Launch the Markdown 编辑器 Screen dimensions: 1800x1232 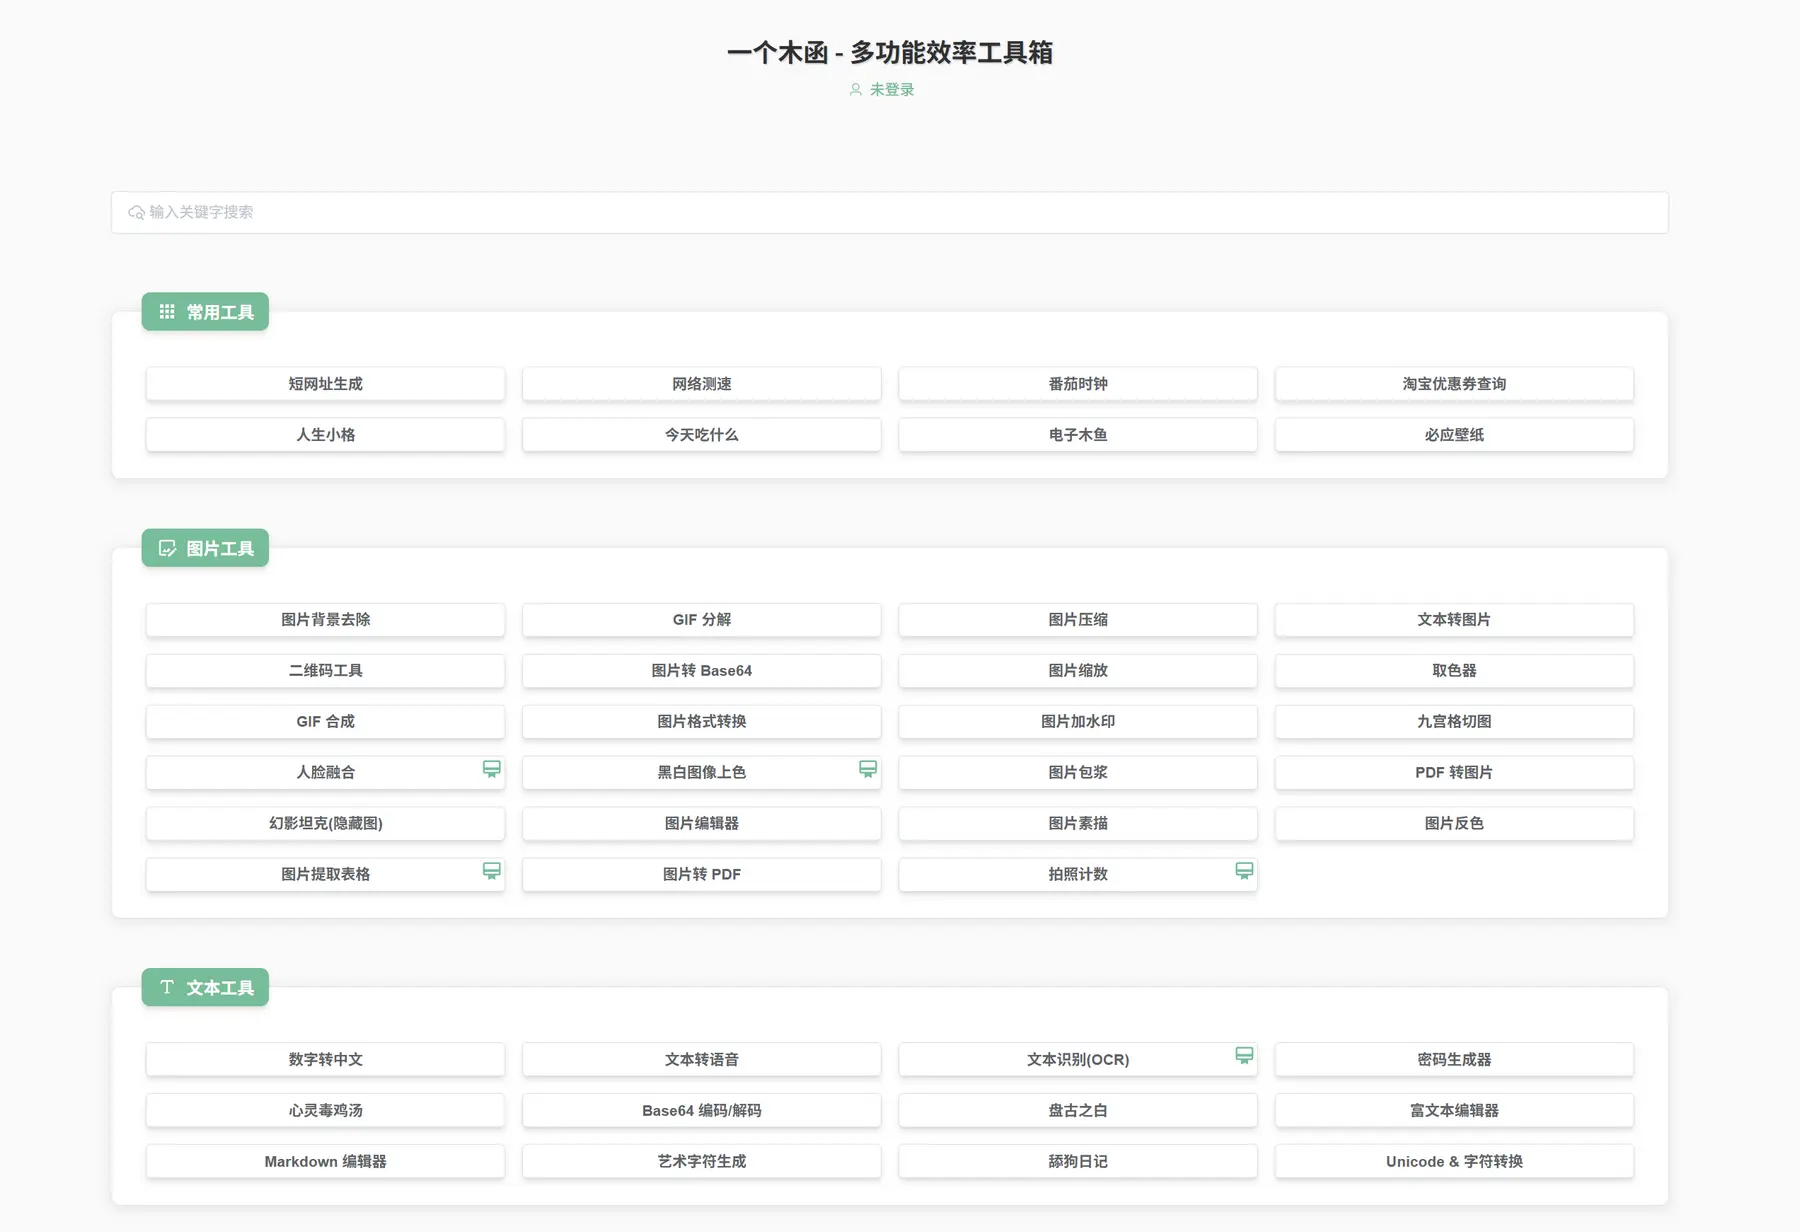click(325, 1161)
